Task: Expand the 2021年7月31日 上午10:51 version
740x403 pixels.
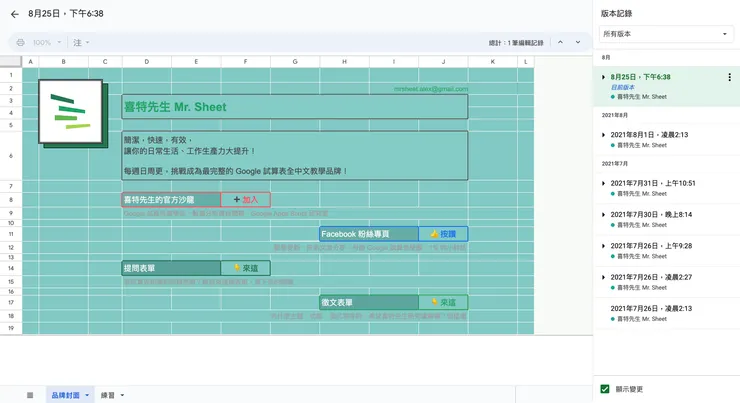Action: [603, 184]
